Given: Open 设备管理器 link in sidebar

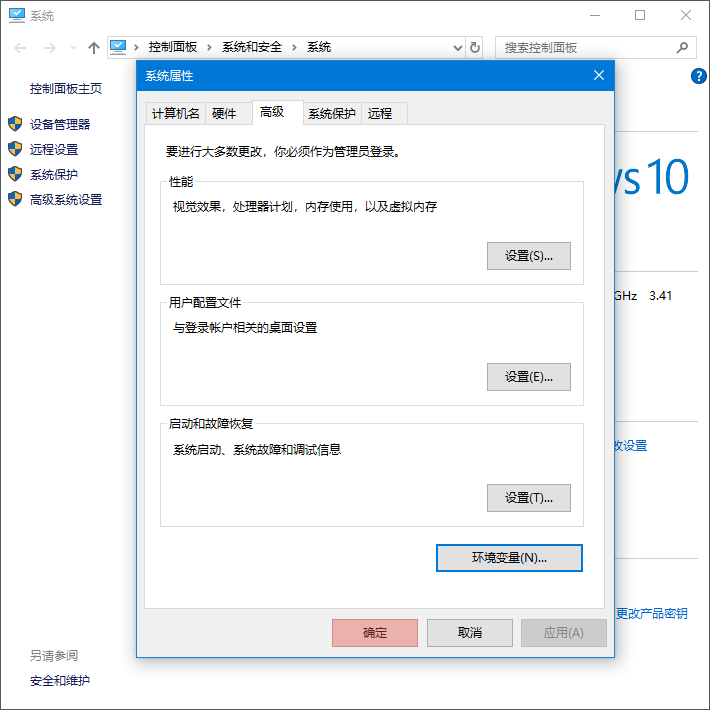Looking at the screenshot, I should tap(60, 124).
